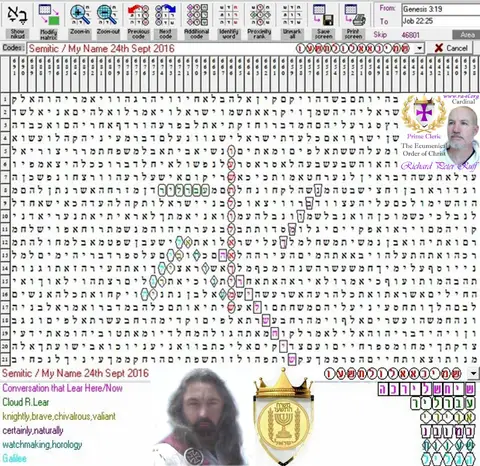Click the Area button
The image size is (480, 466).
coord(466,35)
